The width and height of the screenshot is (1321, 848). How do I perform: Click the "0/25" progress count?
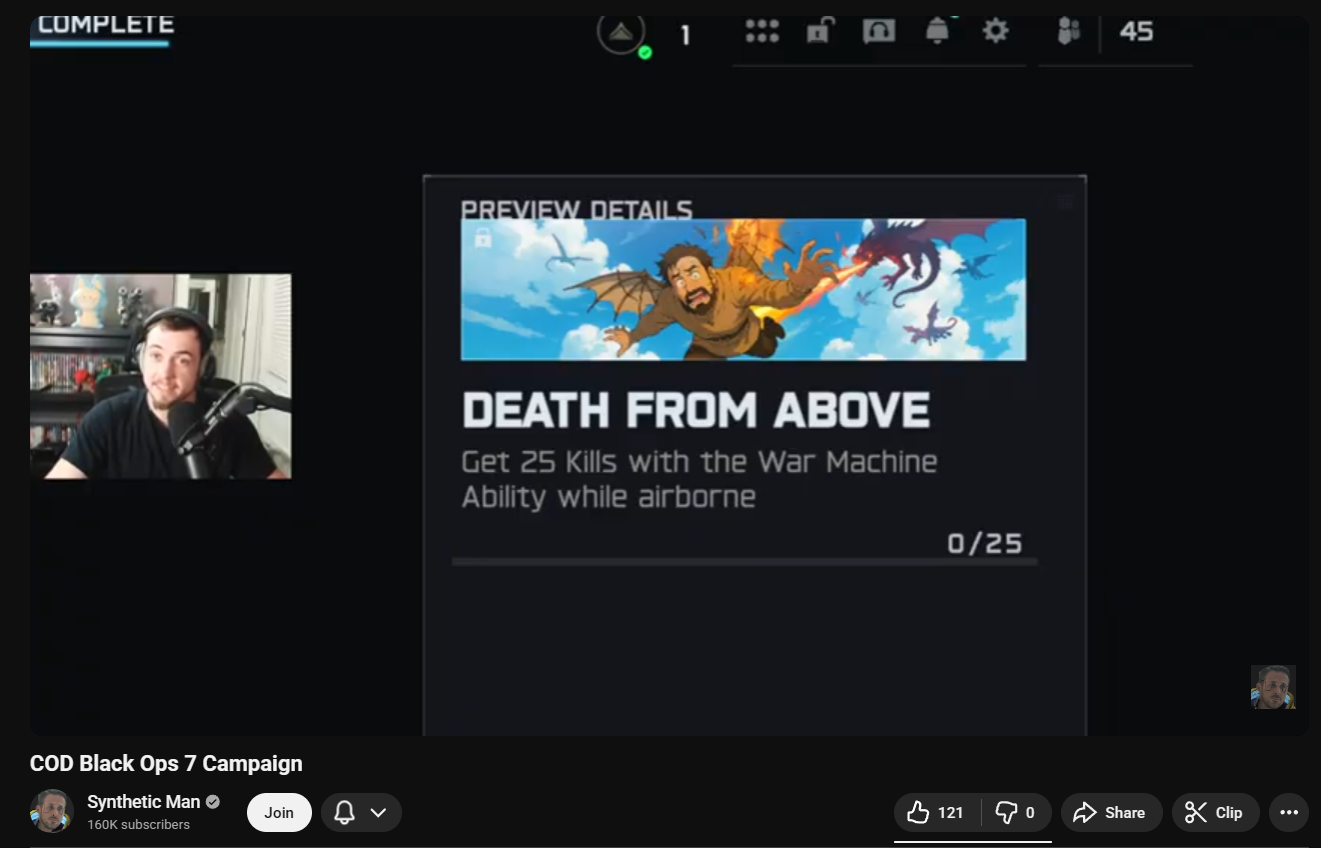tap(985, 543)
